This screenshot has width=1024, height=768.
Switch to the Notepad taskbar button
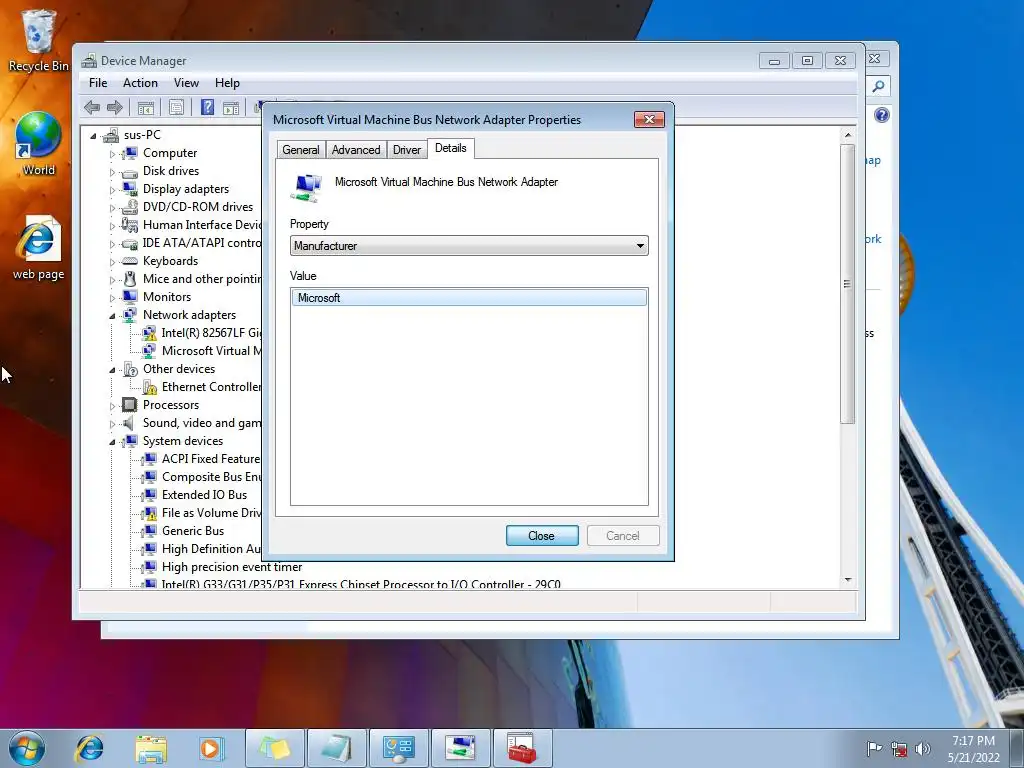click(x=337, y=748)
